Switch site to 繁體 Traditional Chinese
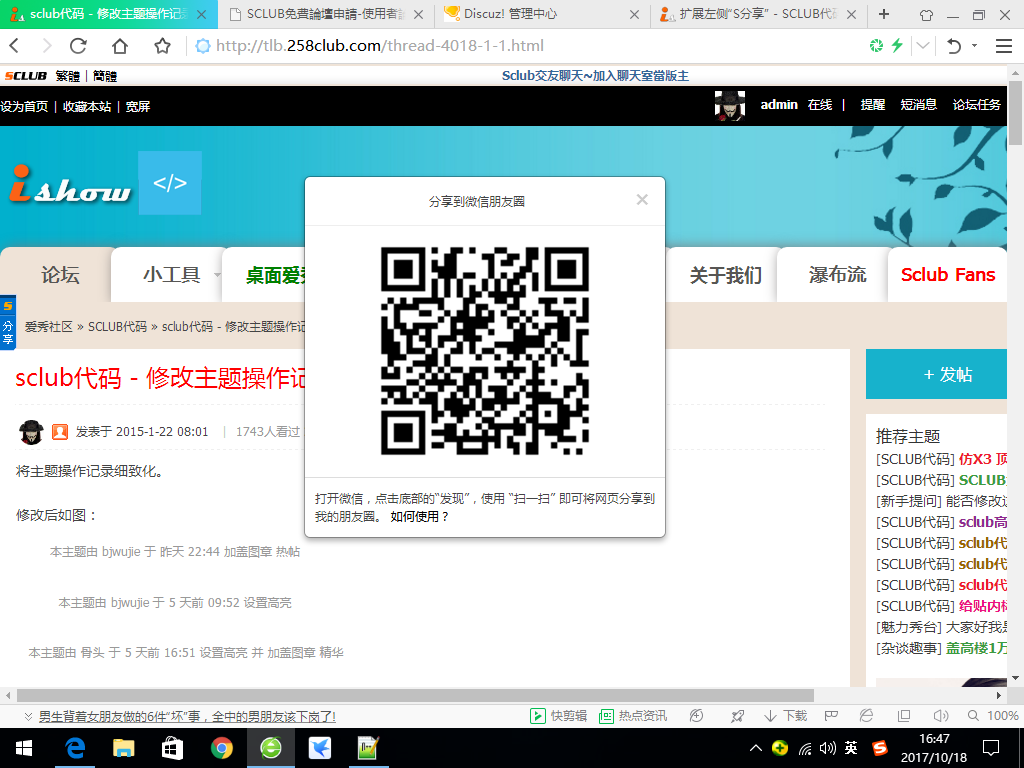The image size is (1024, 768). [68, 76]
